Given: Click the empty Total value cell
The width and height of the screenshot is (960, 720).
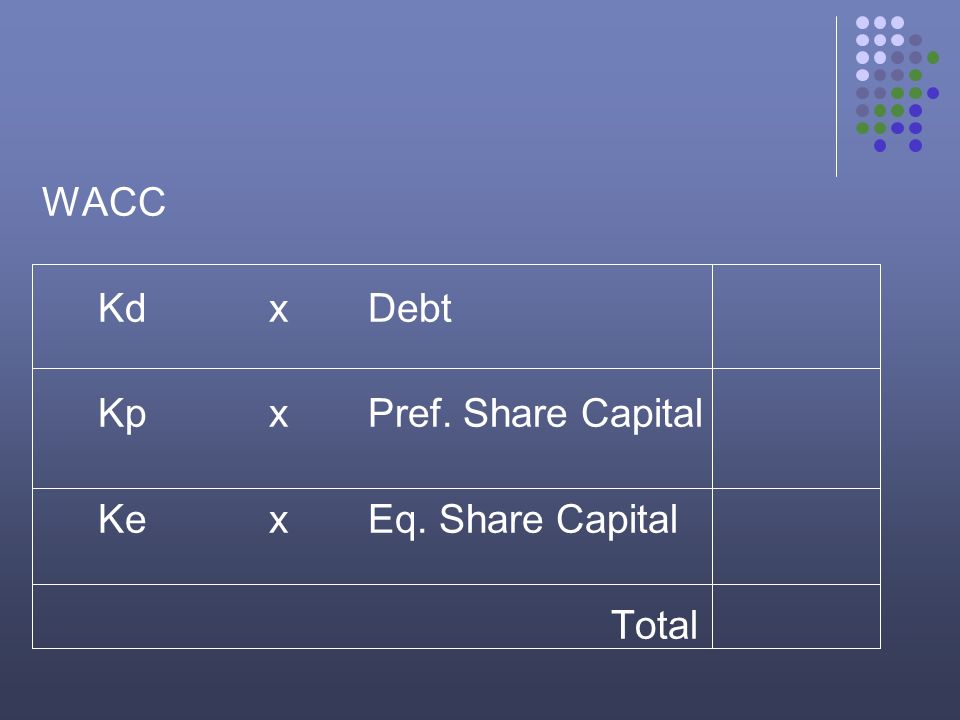Looking at the screenshot, I should (797, 617).
